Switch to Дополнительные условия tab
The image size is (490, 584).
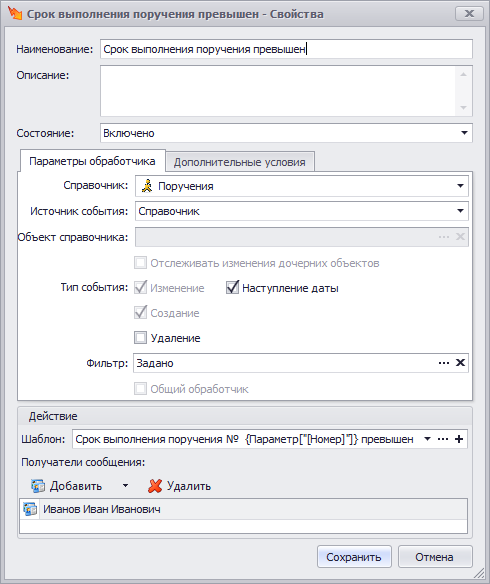(240, 162)
